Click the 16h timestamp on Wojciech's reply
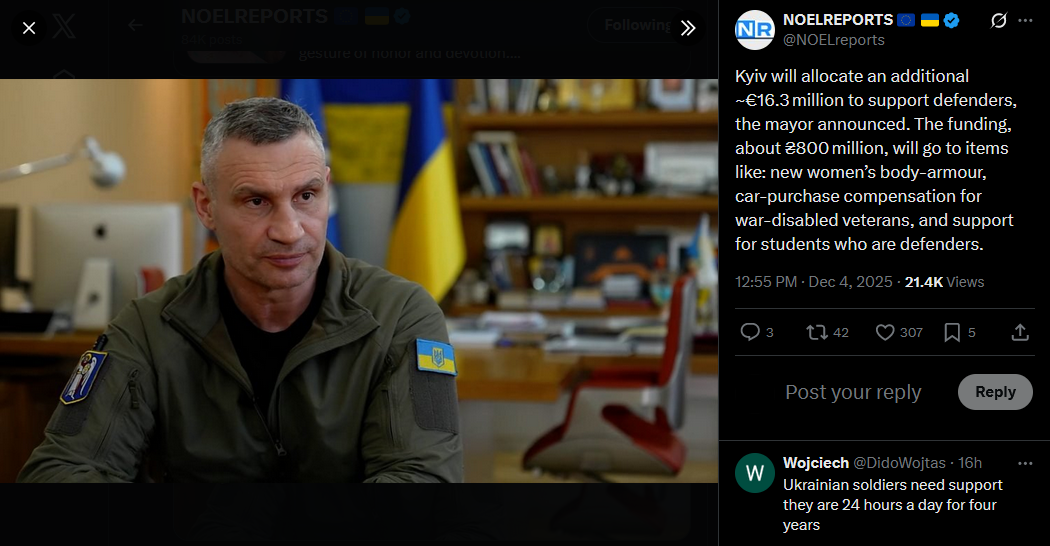Viewport: 1050px width, 546px height. point(970,463)
